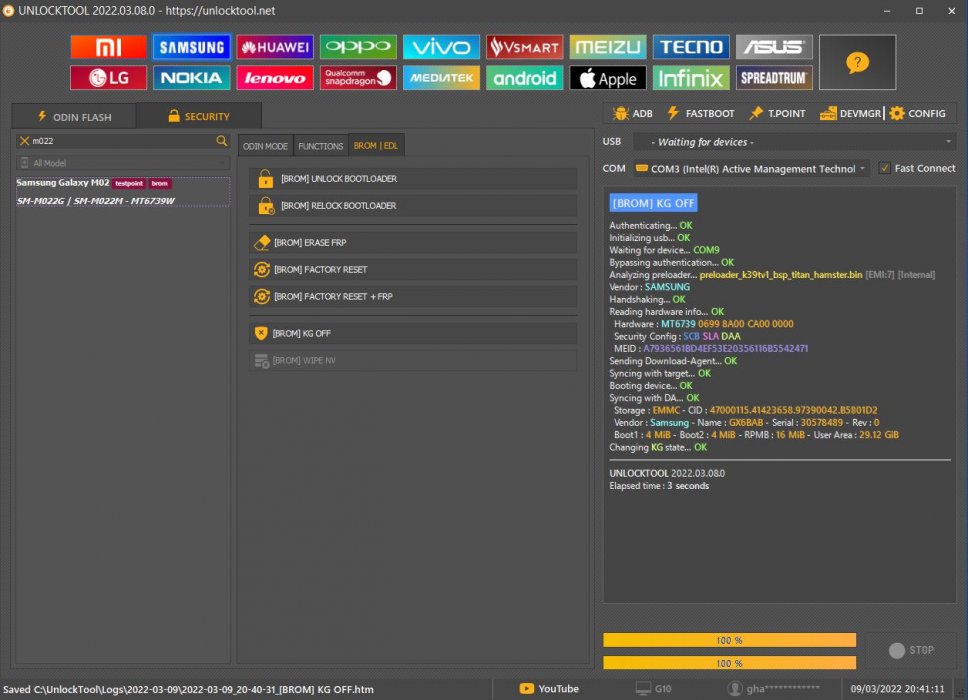Viewport: 968px width, 700px height.
Task: Click the saved log path in status bar
Action: click(x=188, y=689)
